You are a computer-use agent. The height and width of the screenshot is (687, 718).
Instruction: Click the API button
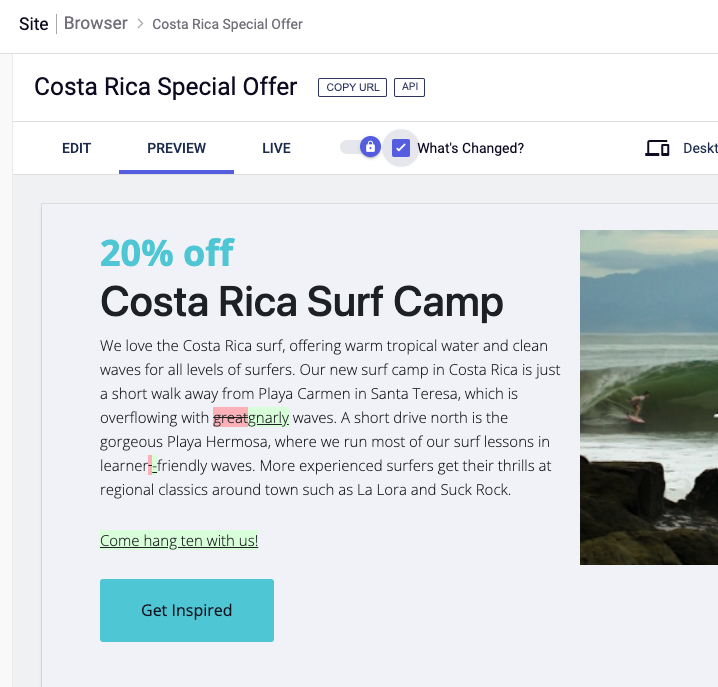pyautogui.click(x=409, y=87)
